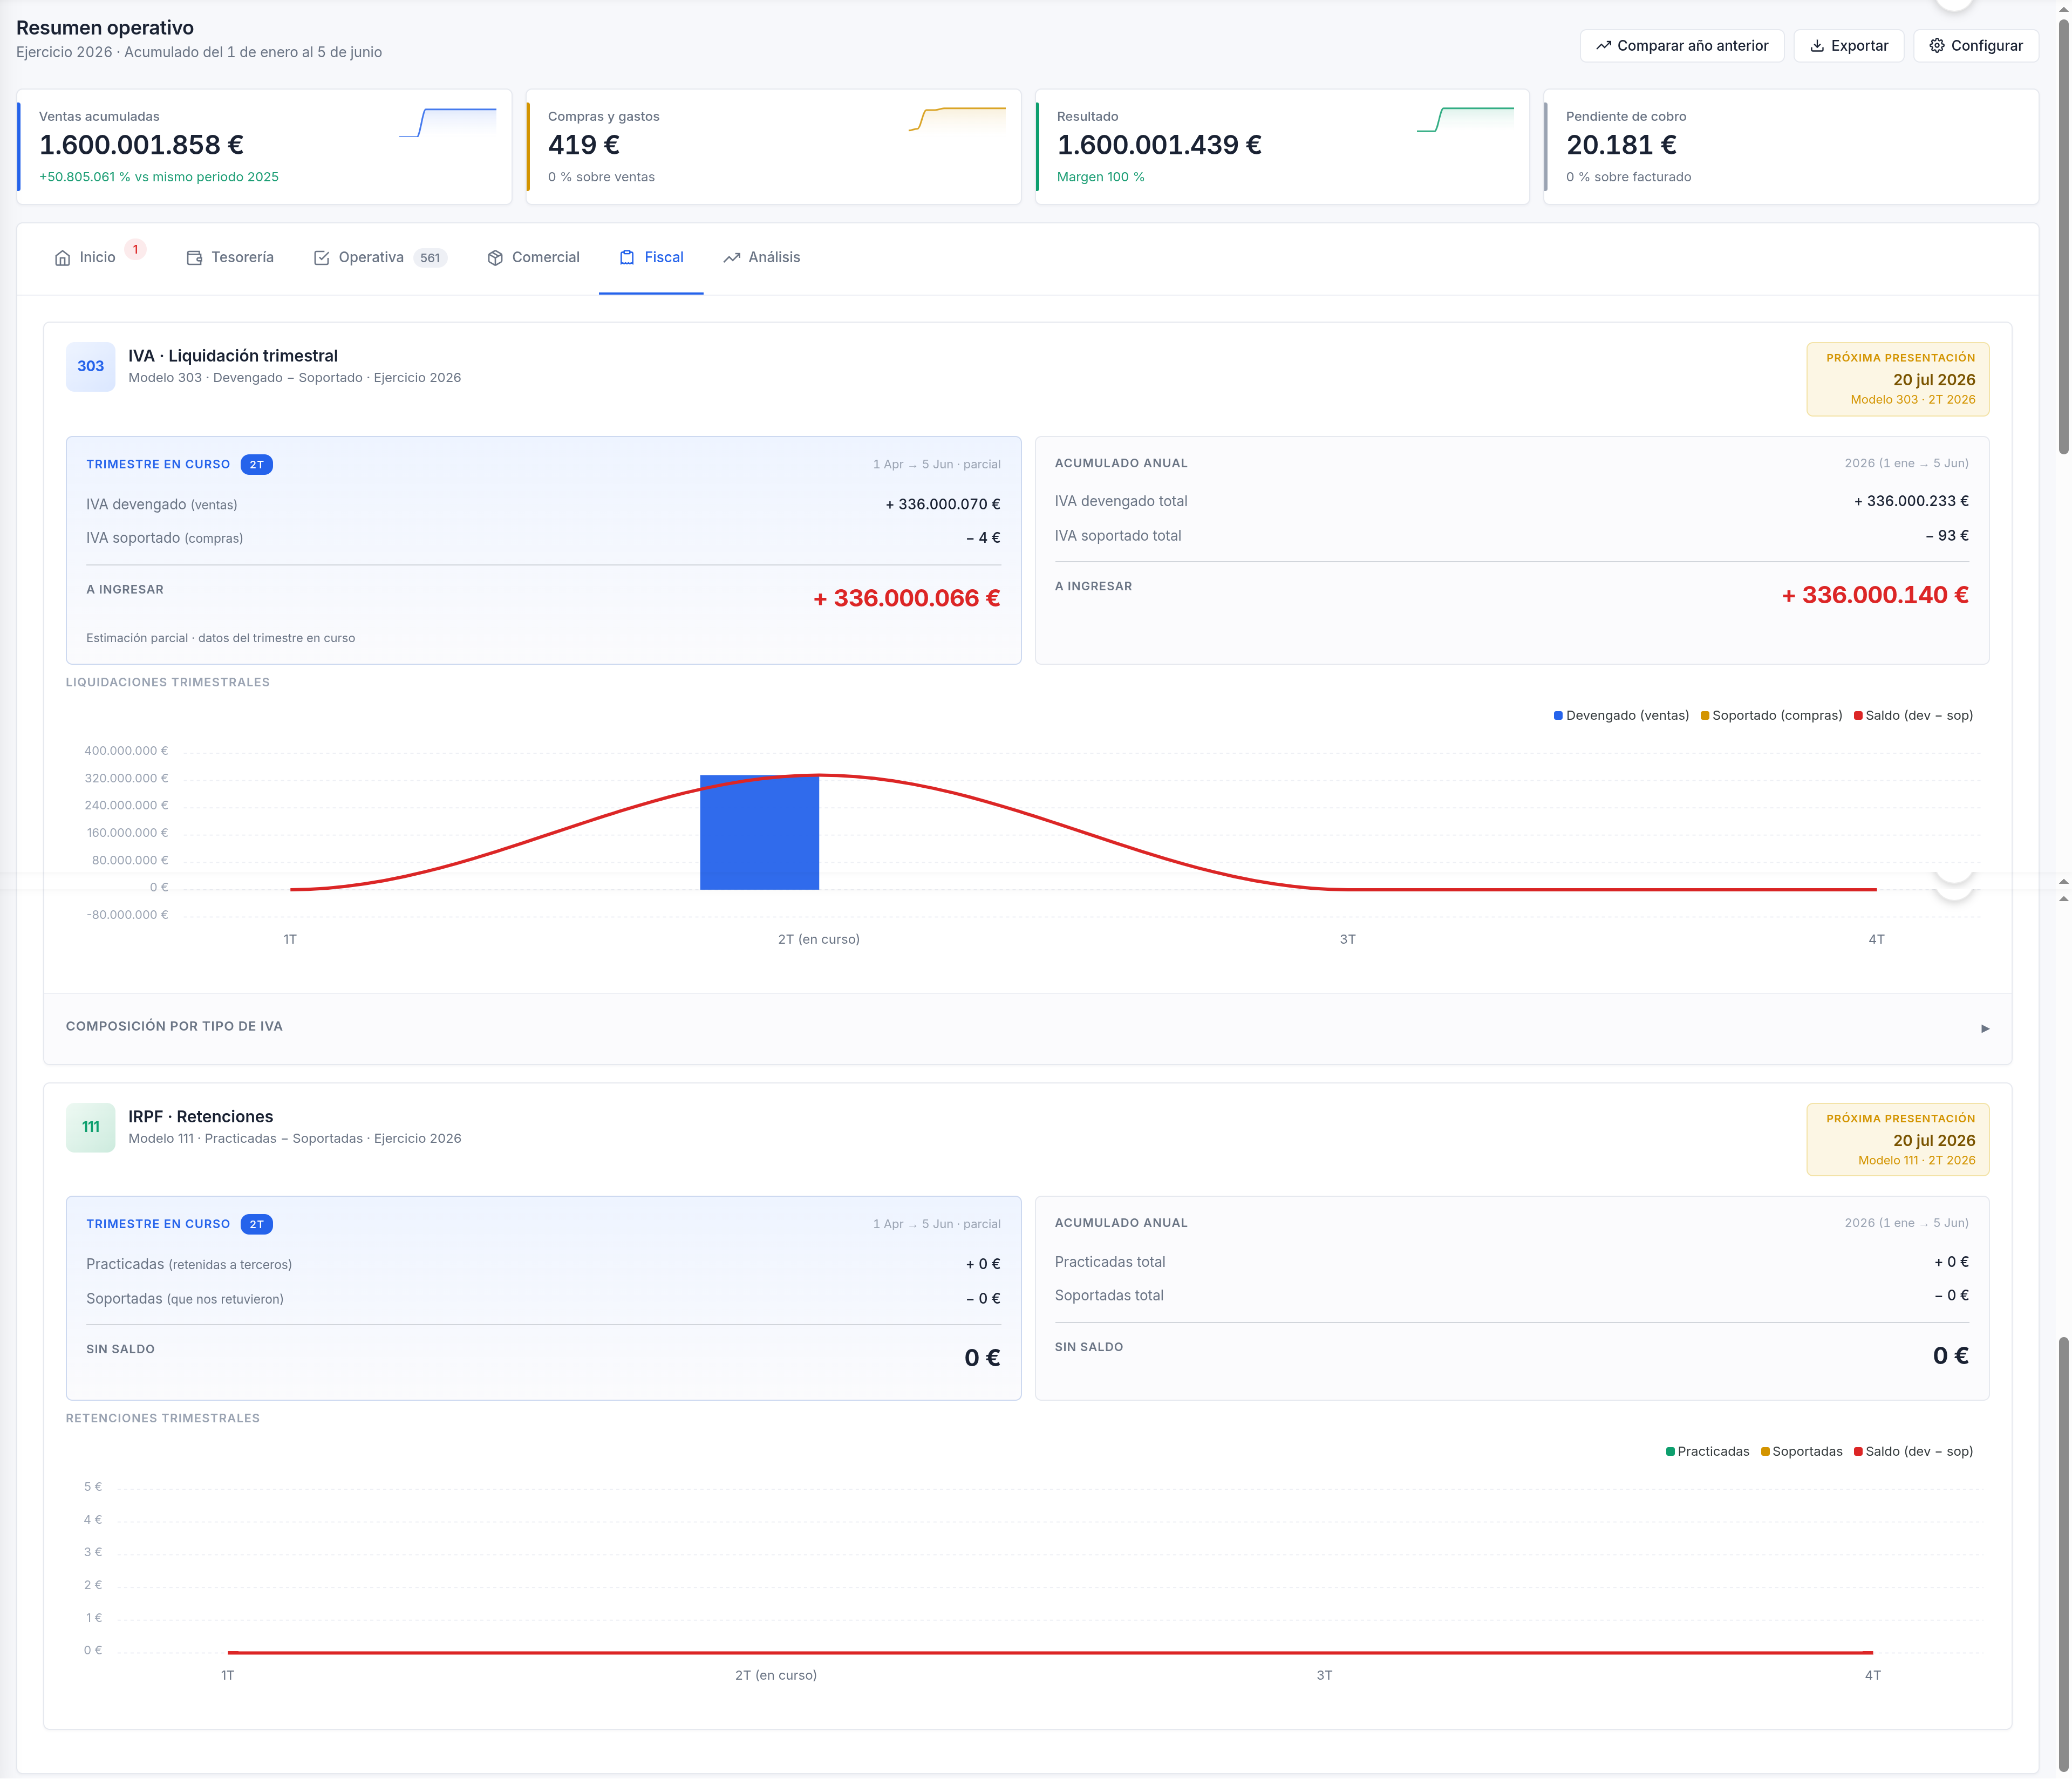The width and height of the screenshot is (2072, 1786).
Task: Click the 561 counter badge on Operativa
Action: (x=430, y=258)
